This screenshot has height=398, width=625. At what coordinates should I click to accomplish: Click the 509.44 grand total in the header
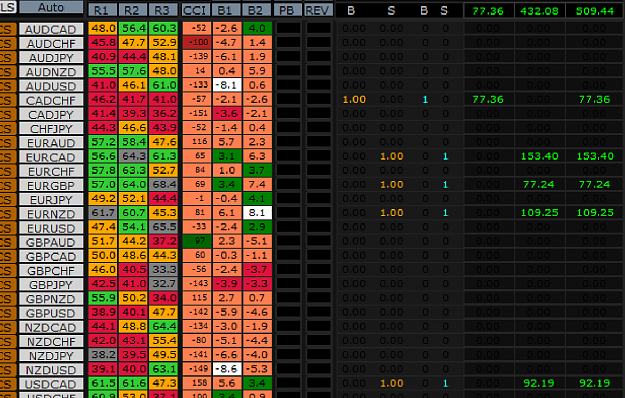point(595,11)
